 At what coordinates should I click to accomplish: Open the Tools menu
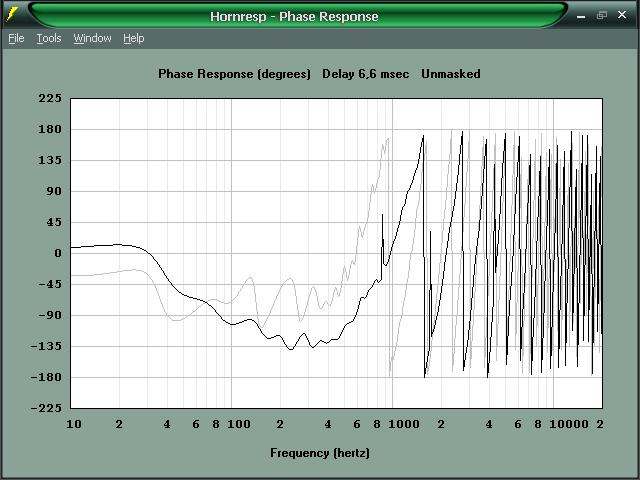49,38
